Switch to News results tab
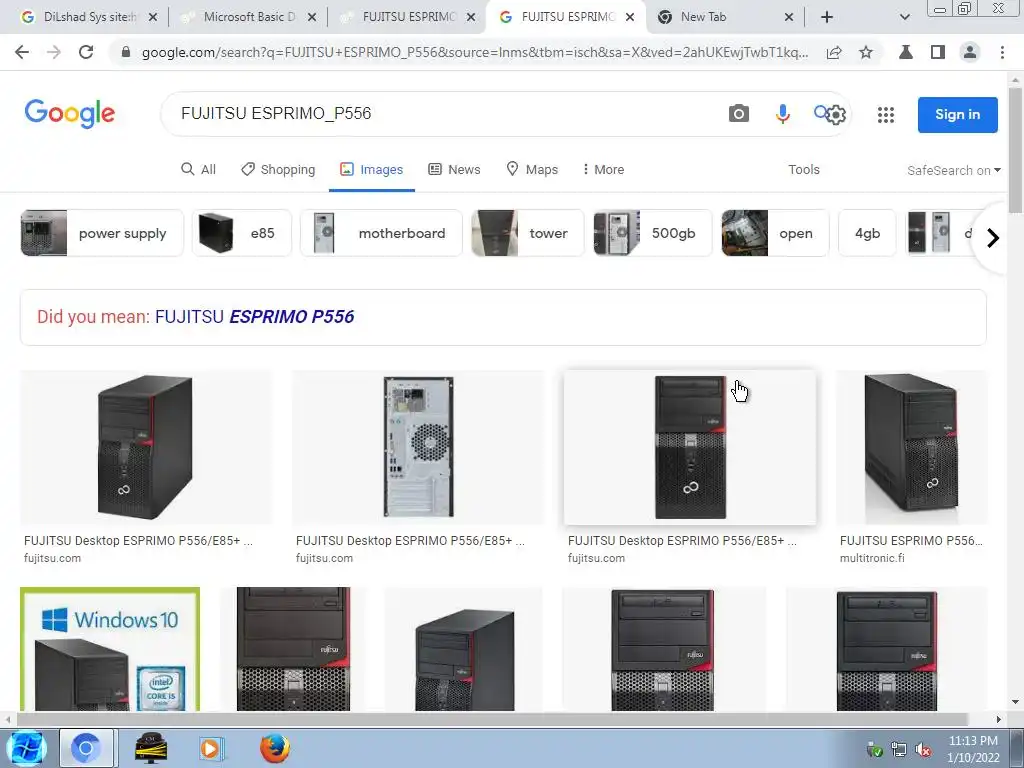 454,169
